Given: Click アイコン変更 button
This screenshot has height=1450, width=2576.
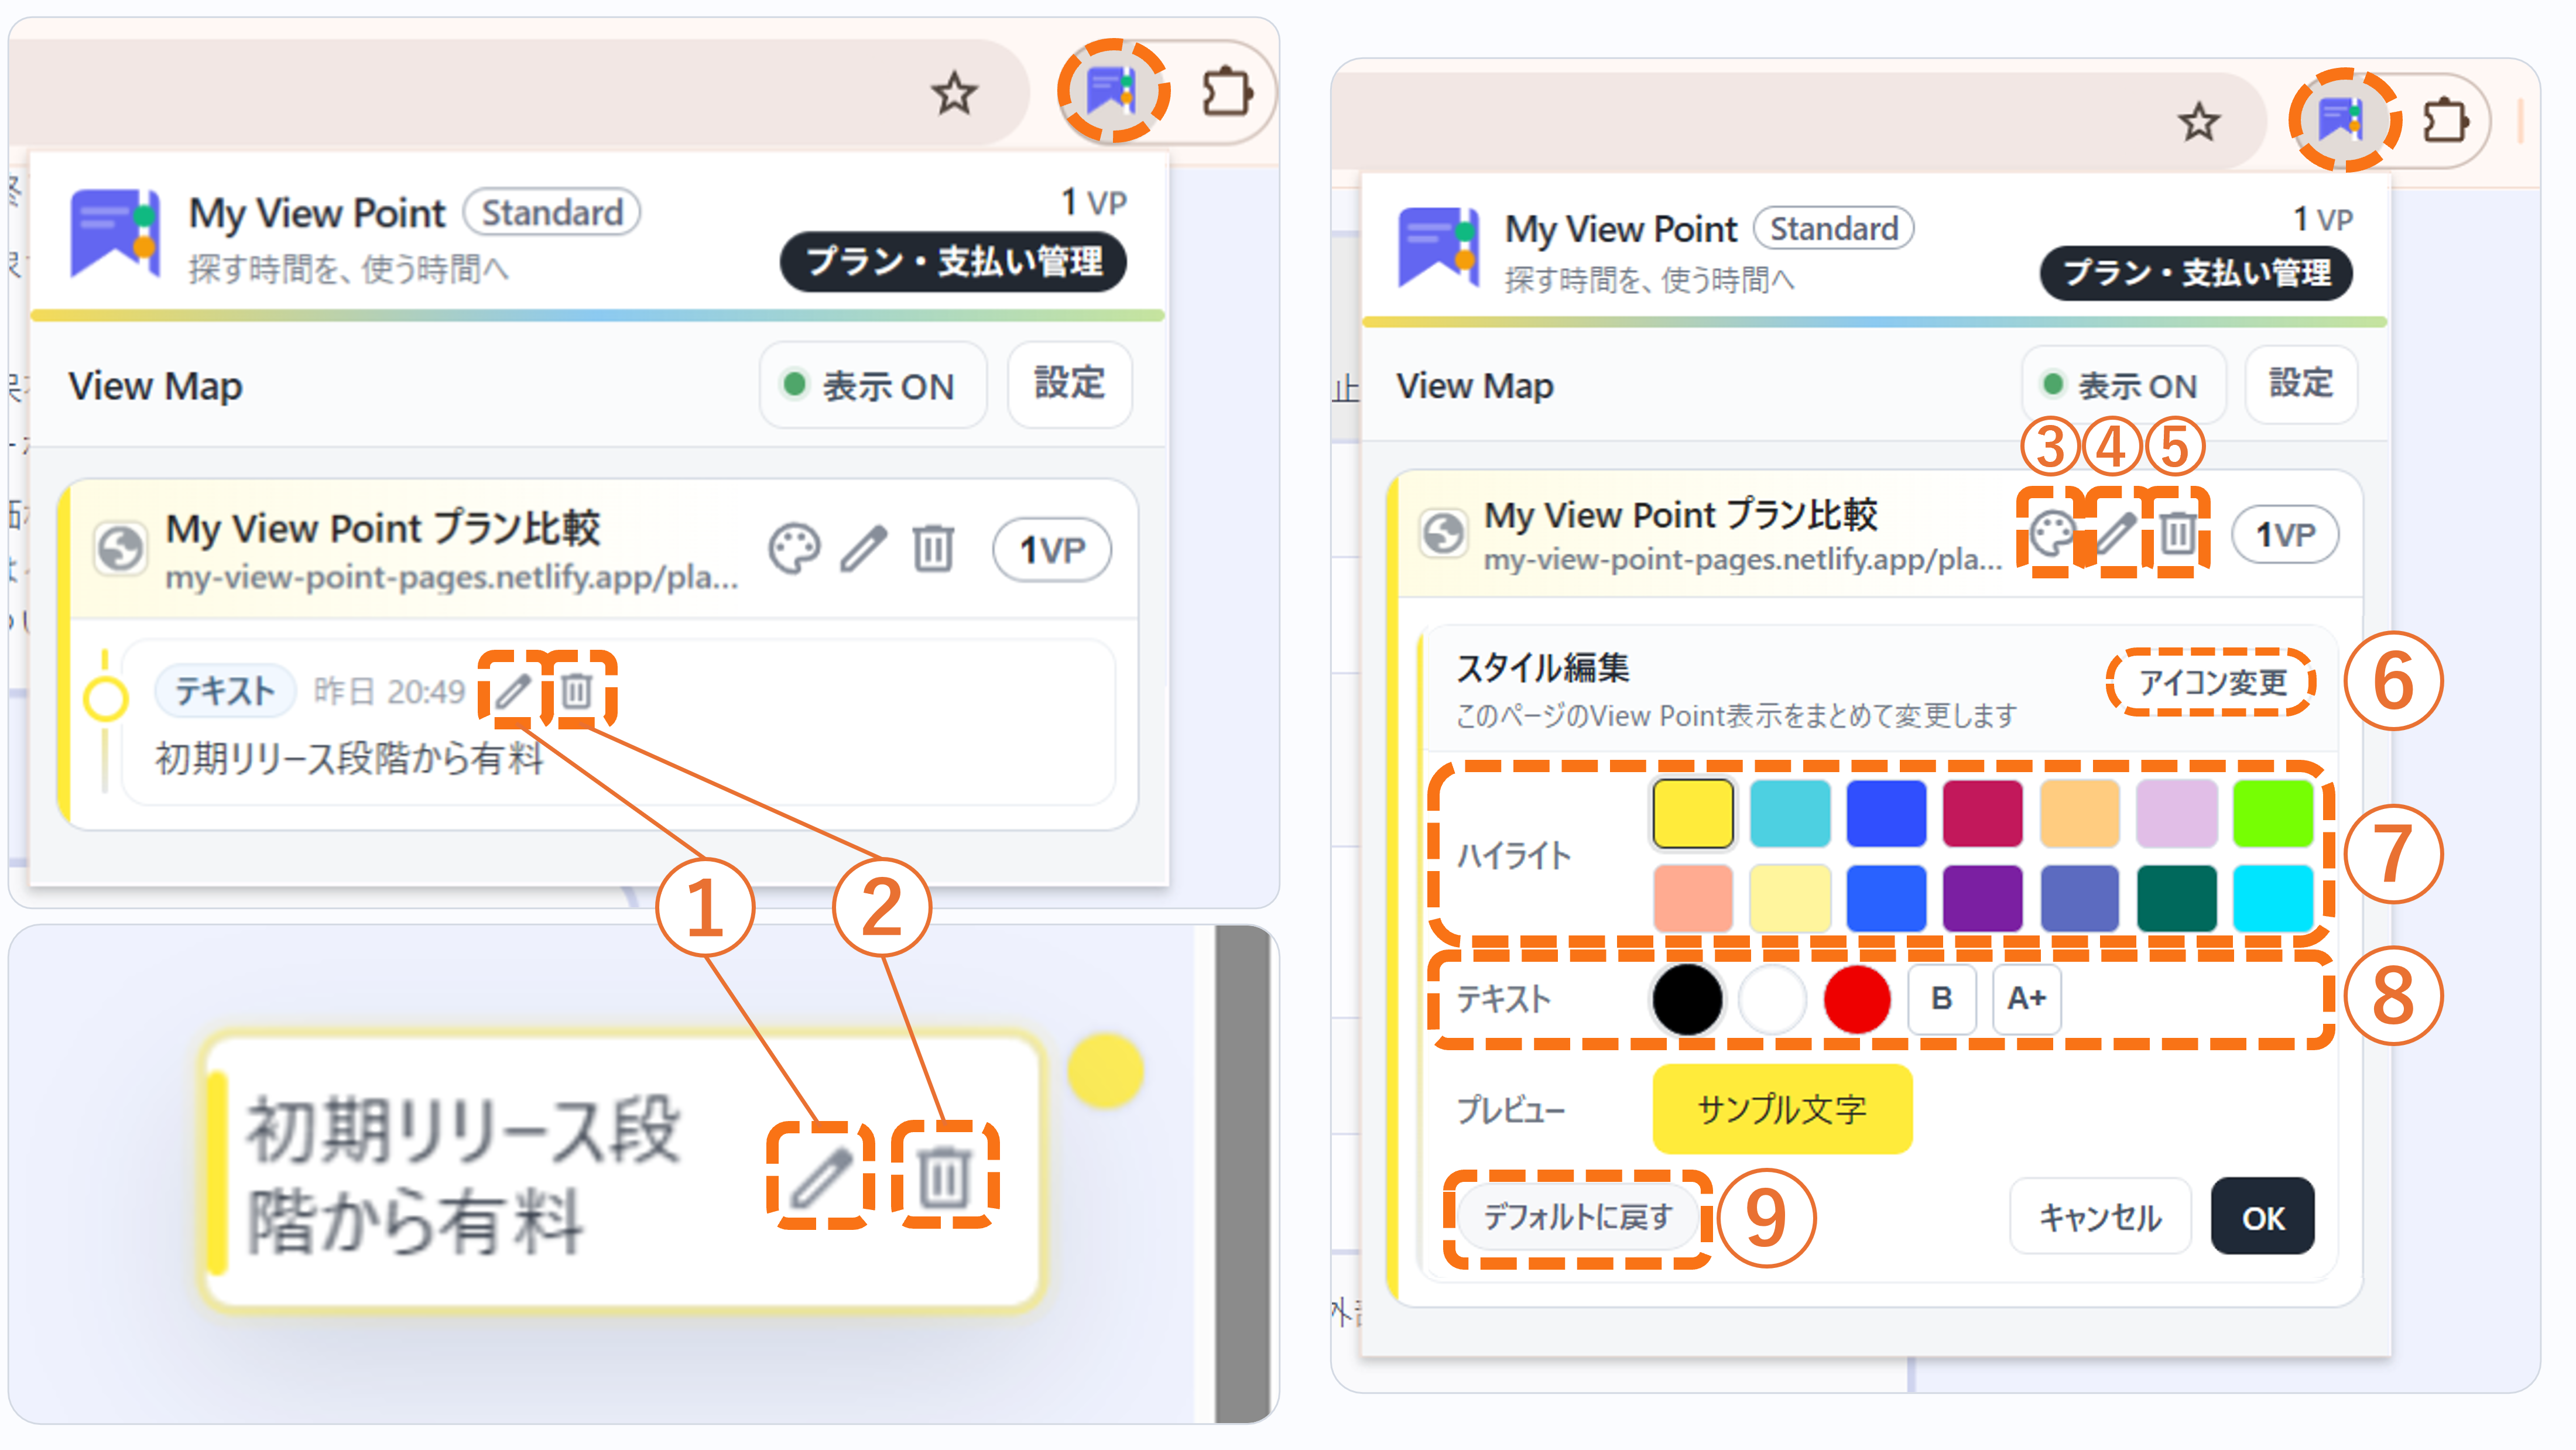Looking at the screenshot, I should [2212, 682].
